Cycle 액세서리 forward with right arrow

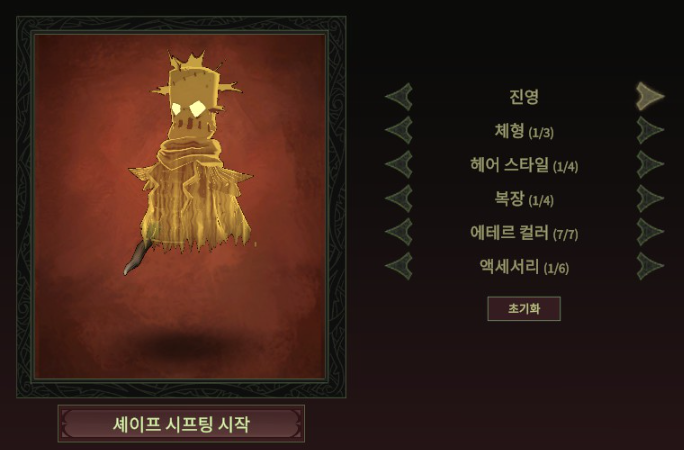tap(650, 266)
